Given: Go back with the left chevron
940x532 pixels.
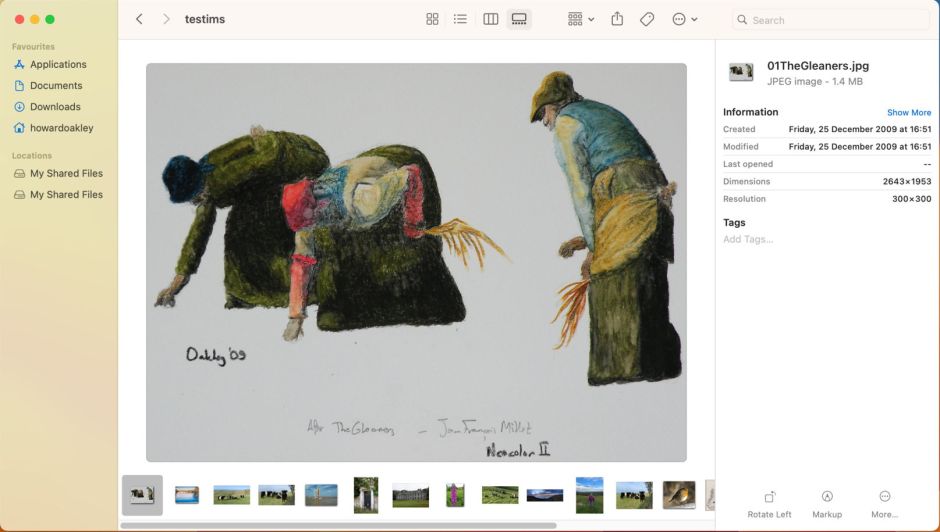Looking at the screenshot, I should tap(139, 19).
